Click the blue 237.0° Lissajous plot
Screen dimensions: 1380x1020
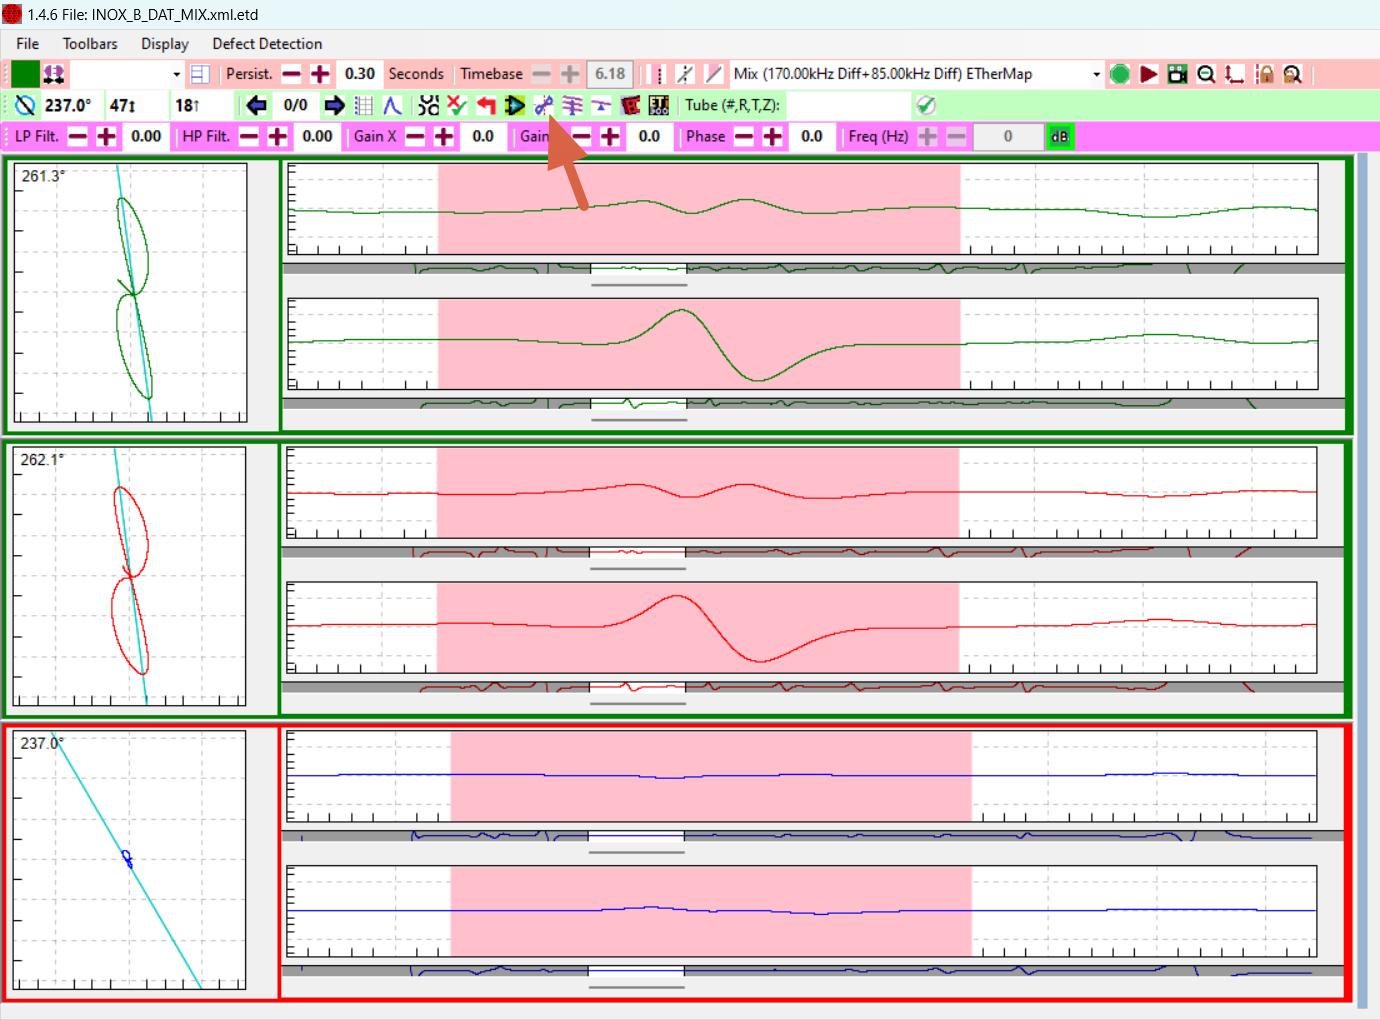(129, 860)
